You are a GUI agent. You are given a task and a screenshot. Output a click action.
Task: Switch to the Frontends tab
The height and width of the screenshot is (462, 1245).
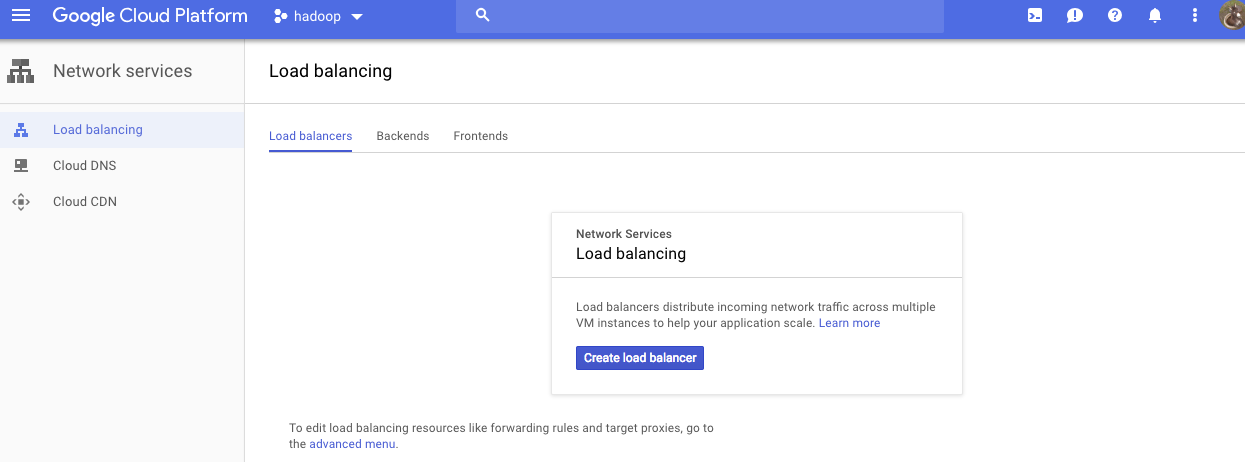coord(480,136)
